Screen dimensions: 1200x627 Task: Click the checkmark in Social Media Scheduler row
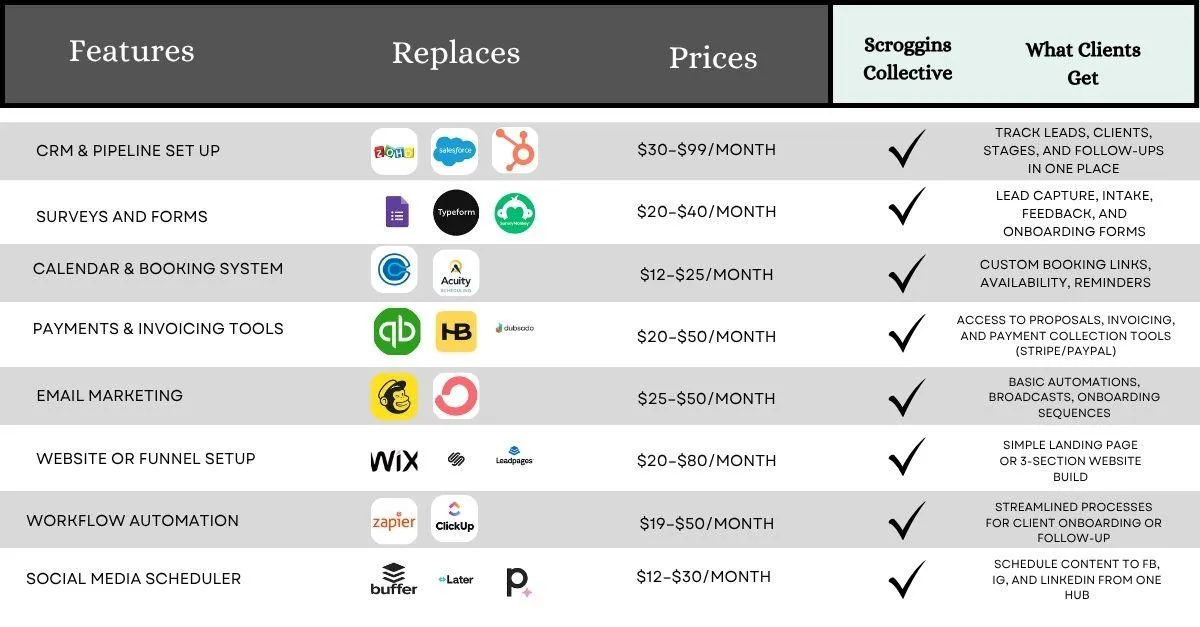(x=907, y=580)
